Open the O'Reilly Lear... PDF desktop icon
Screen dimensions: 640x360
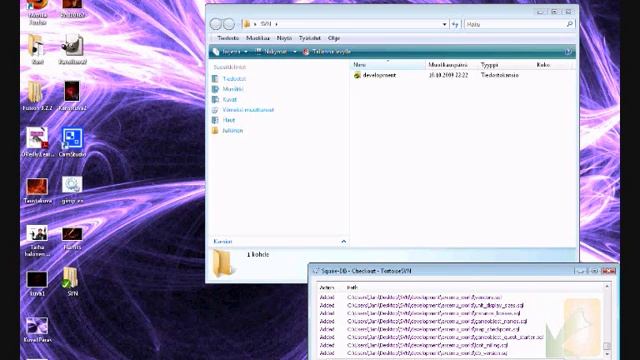coord(37,142)
